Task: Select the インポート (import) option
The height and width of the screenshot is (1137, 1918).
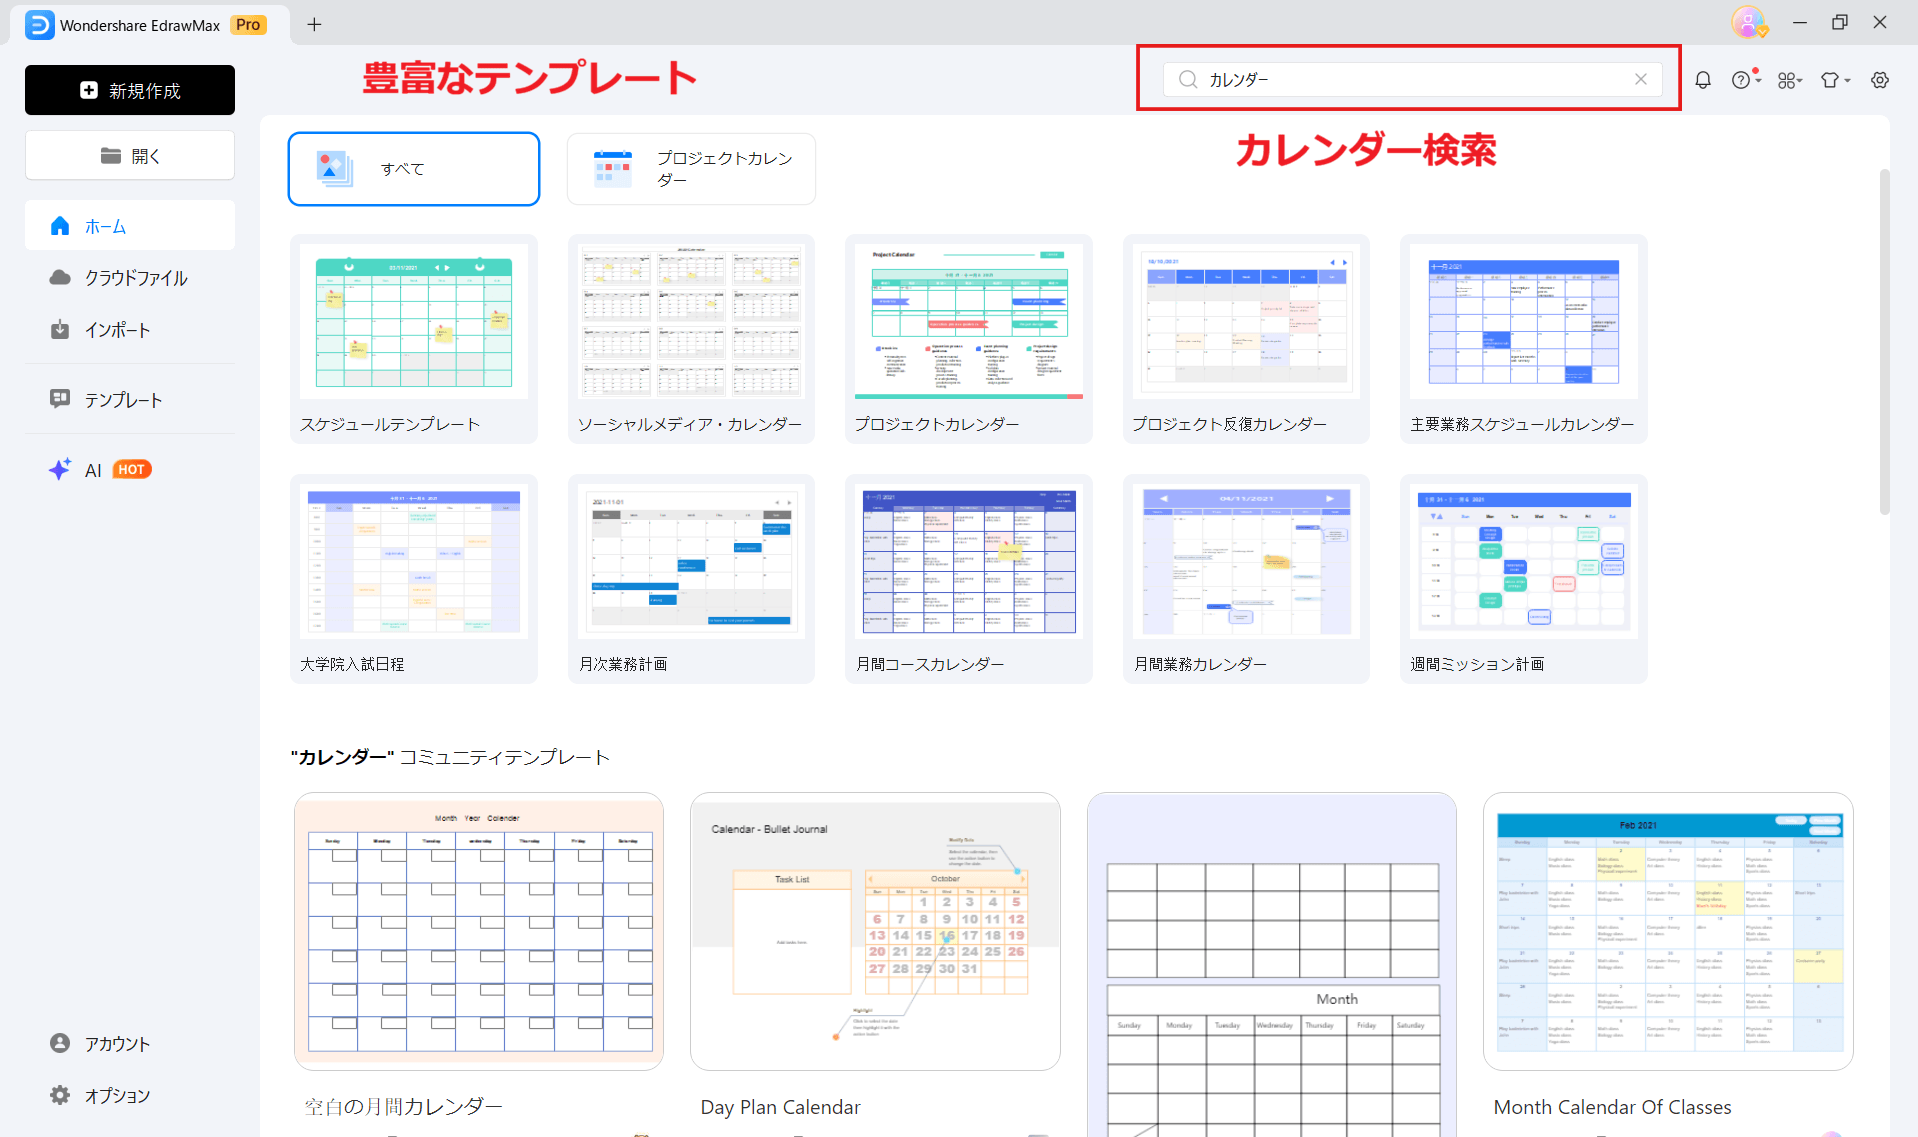Action: [x=117, y=330]
